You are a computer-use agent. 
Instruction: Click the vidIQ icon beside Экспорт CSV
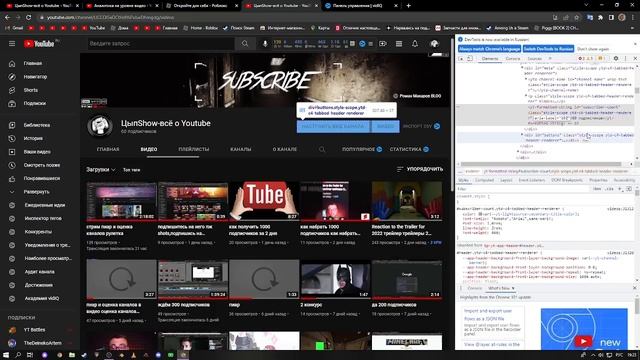437,126
